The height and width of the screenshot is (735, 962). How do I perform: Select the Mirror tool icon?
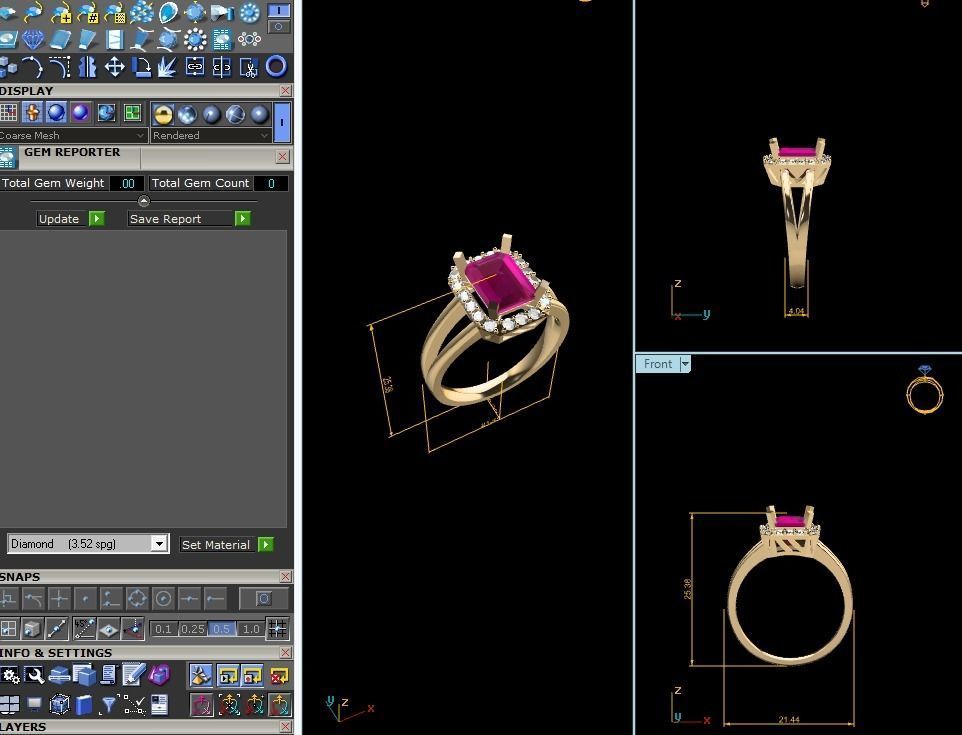click(x=87, y=67)
